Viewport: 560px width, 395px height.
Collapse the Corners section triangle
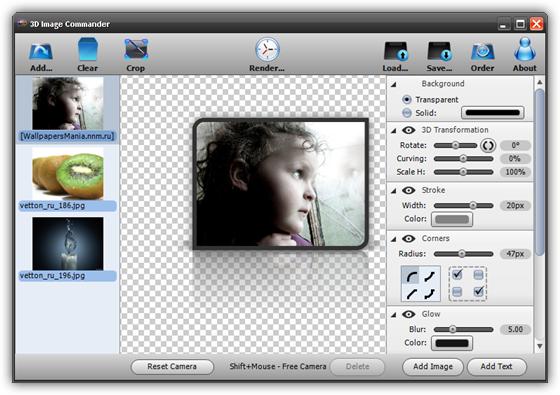[394, 239]
